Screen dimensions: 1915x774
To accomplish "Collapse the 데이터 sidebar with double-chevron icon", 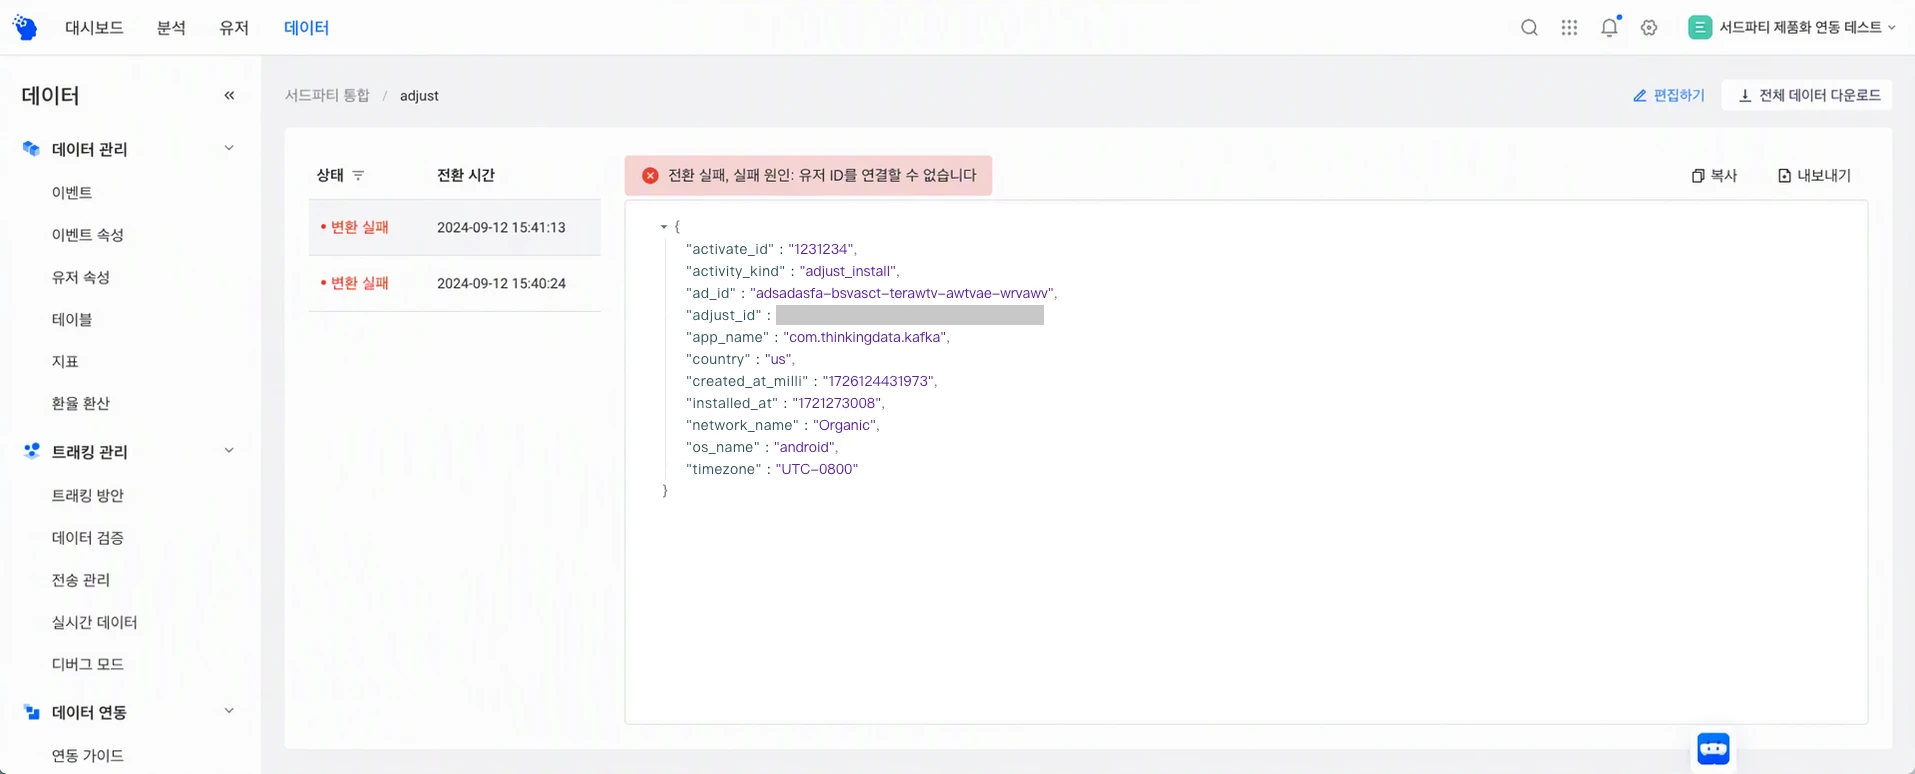I will 229,95.
